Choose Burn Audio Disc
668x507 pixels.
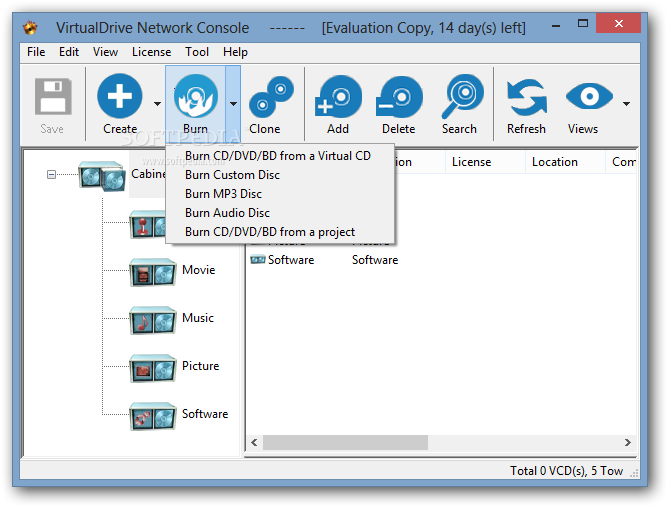[280, 213]
